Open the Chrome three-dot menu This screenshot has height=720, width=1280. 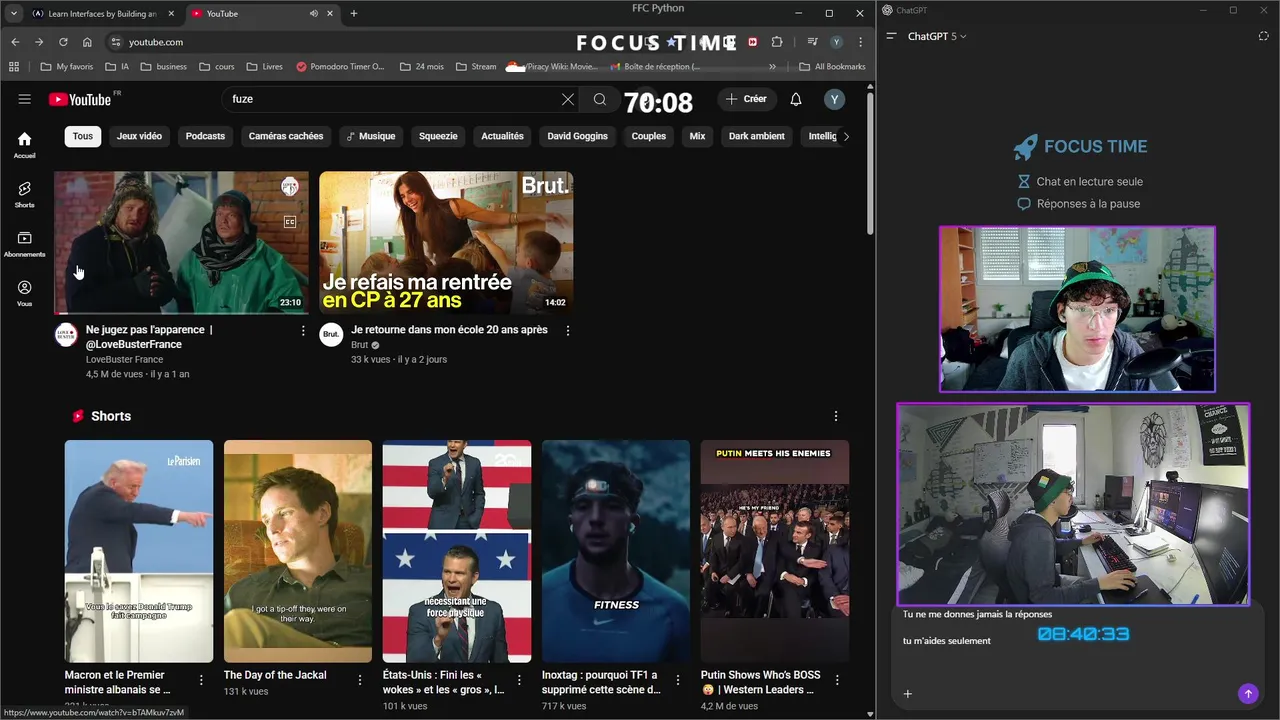[860, 42]
